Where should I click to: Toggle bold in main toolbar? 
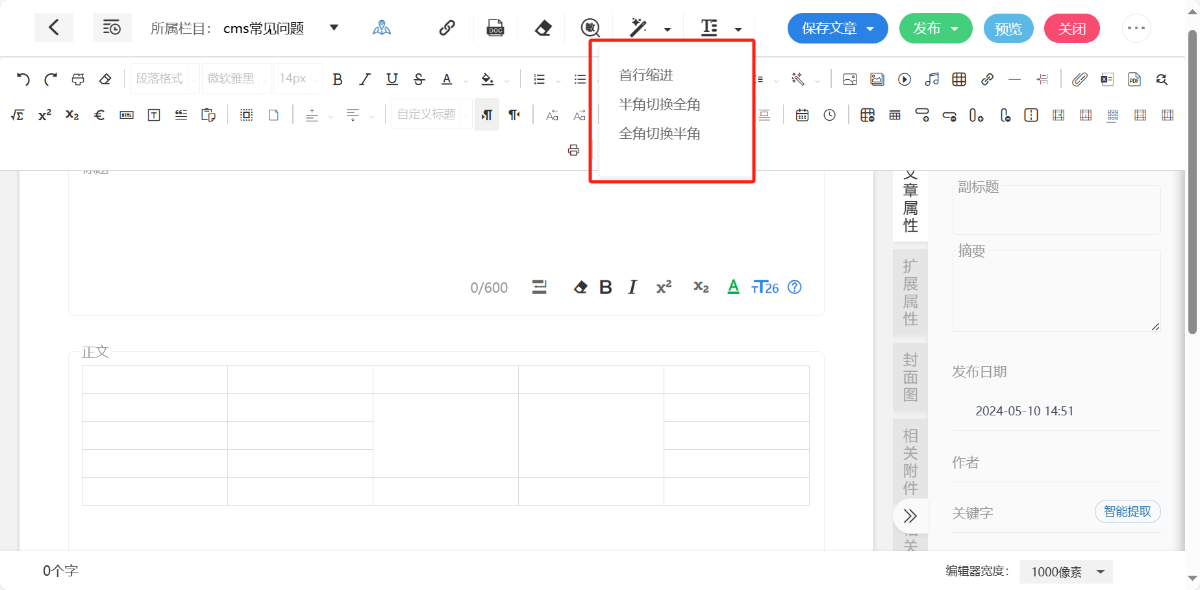tap(337, 79)
